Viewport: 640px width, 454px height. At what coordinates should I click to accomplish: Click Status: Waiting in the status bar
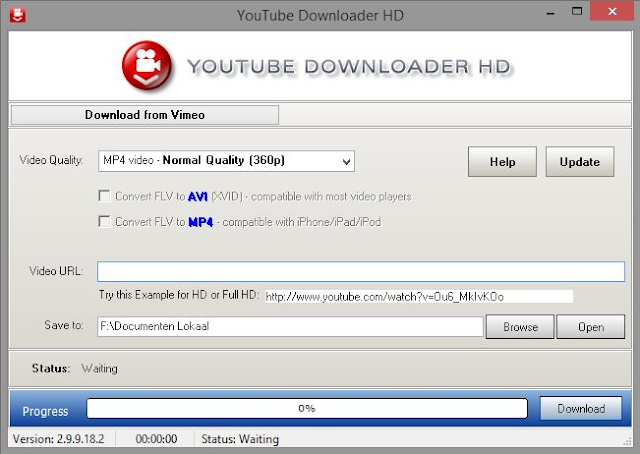click(x=240, y=439)
